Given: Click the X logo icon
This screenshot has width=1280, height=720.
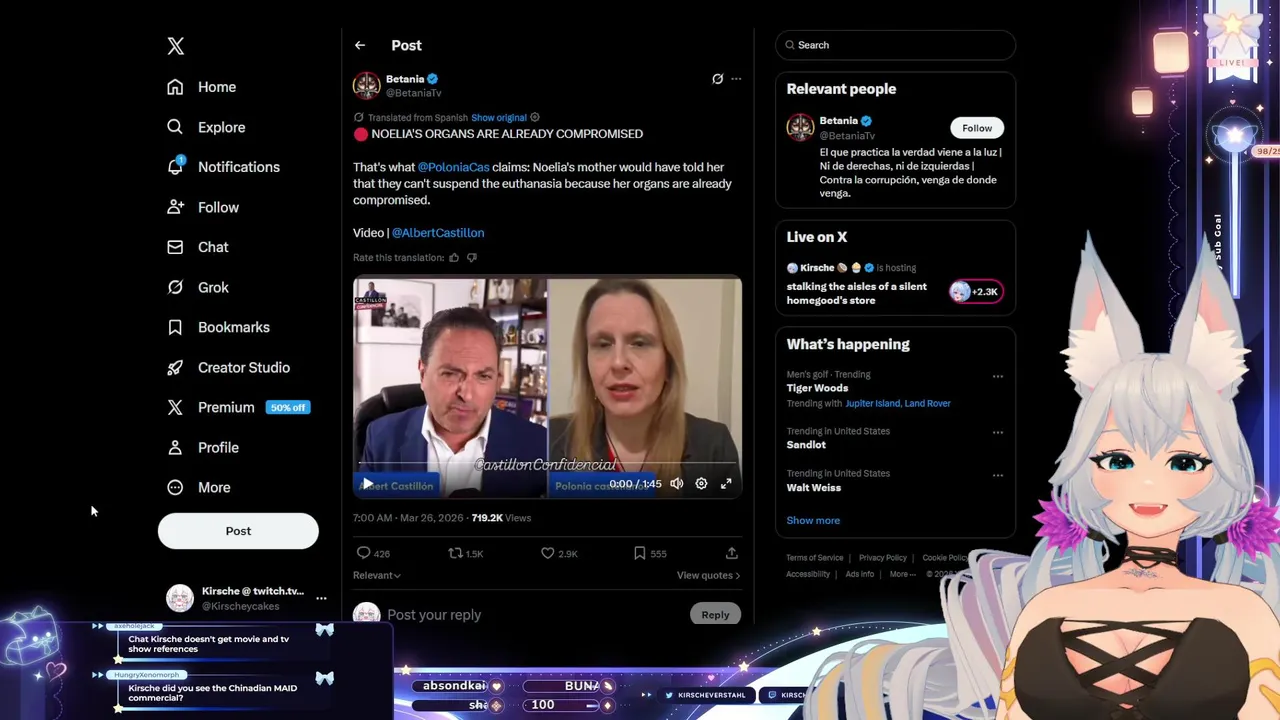Looking at the screenshot, I should click(175, 46).
